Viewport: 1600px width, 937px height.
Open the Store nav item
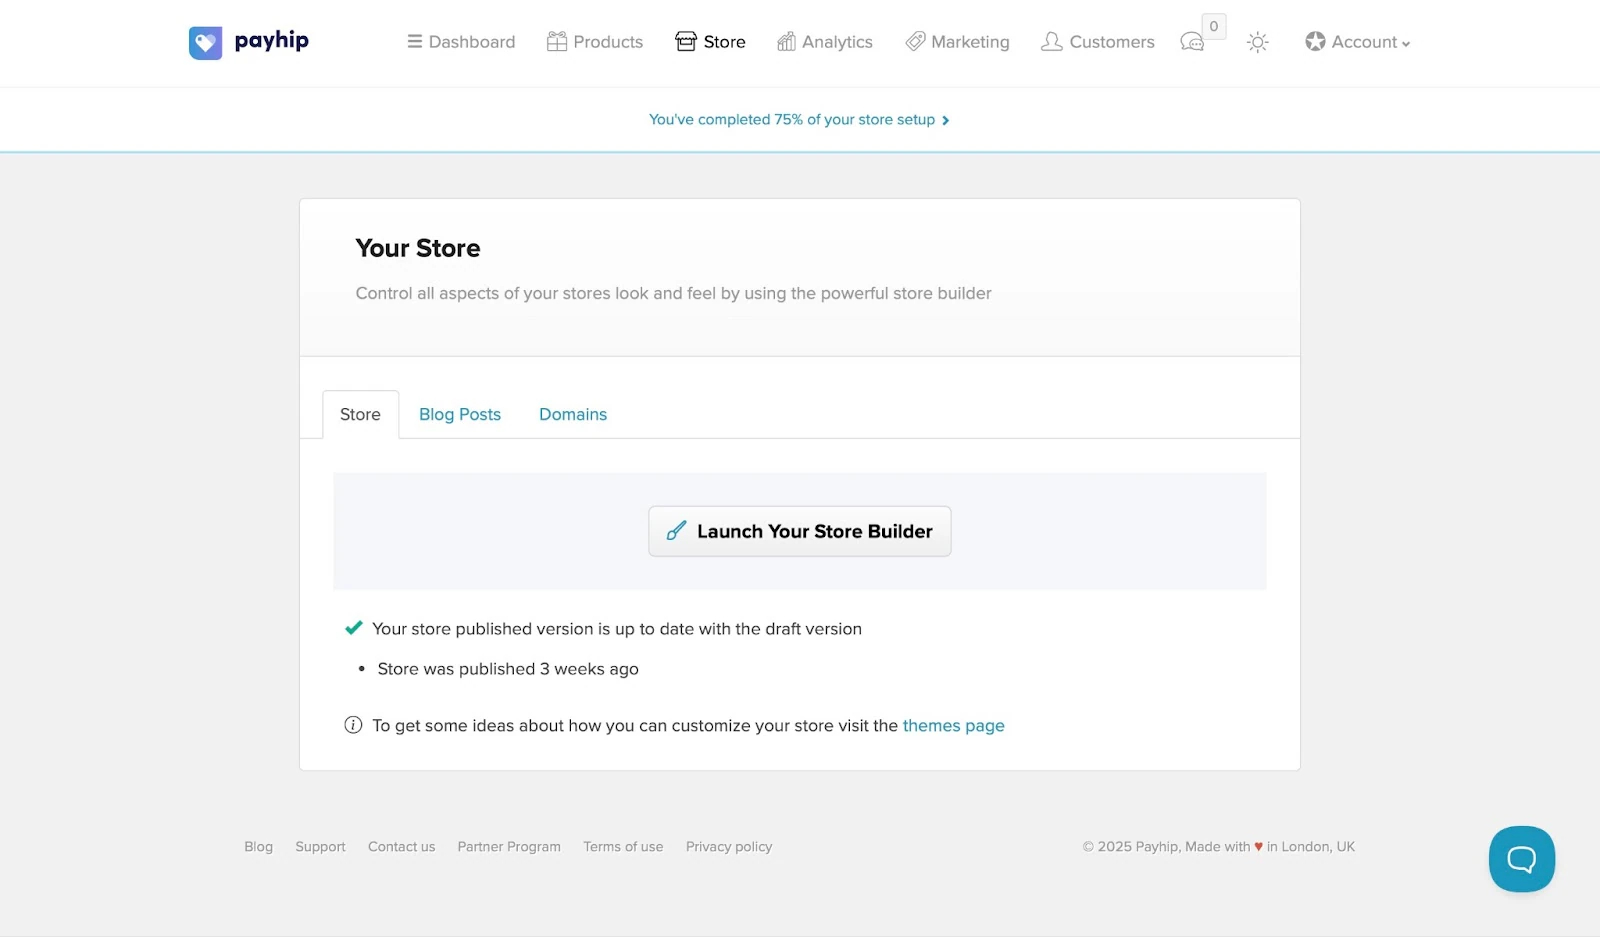pyautogui.click(x=710, y=42)
